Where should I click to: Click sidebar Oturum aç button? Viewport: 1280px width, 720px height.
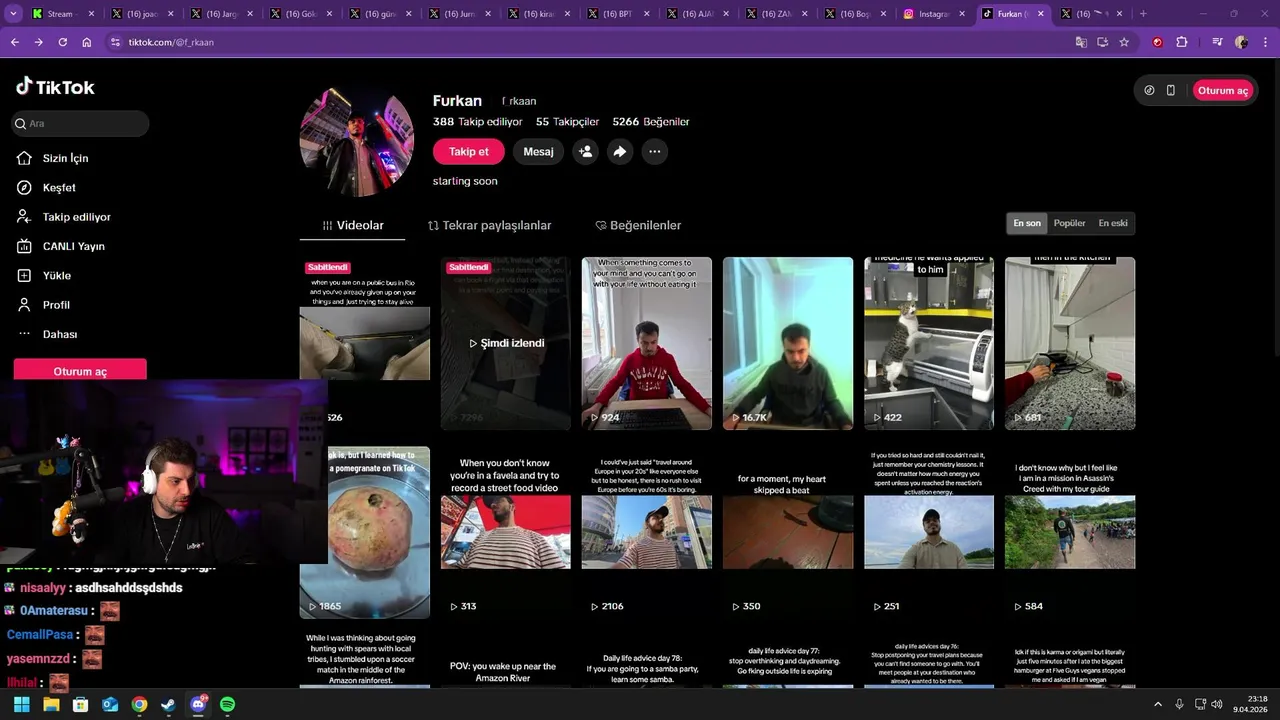(80, 371)
